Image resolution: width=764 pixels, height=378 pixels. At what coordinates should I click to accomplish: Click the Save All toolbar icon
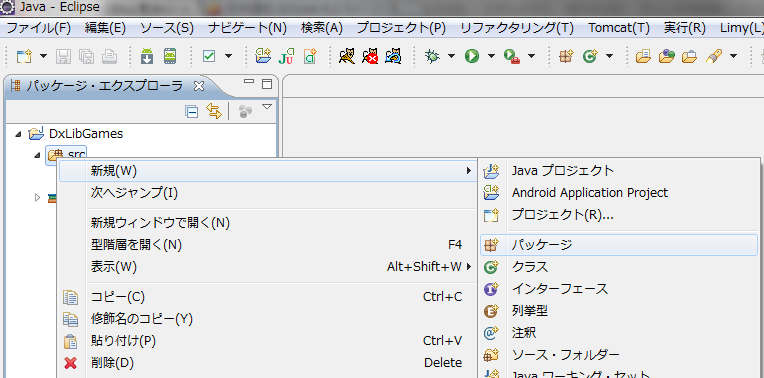pos(86,57)
